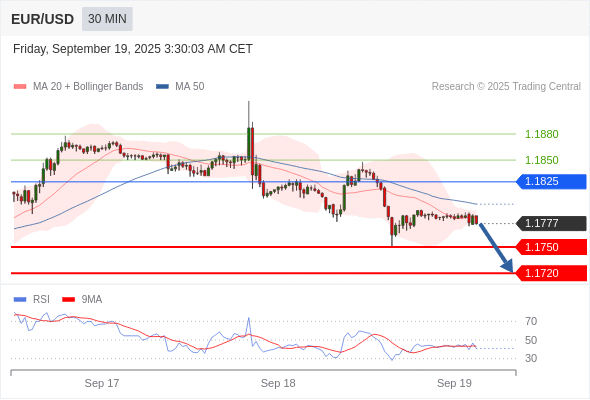
Task: Click the chart timestamp date line
Action: (x=133, y=49)
